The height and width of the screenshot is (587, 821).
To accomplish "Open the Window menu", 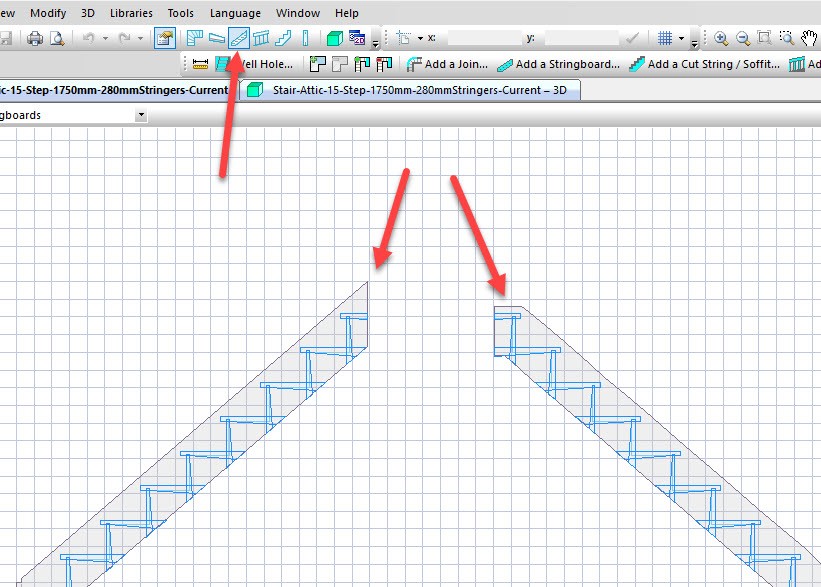I will [298, 13].
